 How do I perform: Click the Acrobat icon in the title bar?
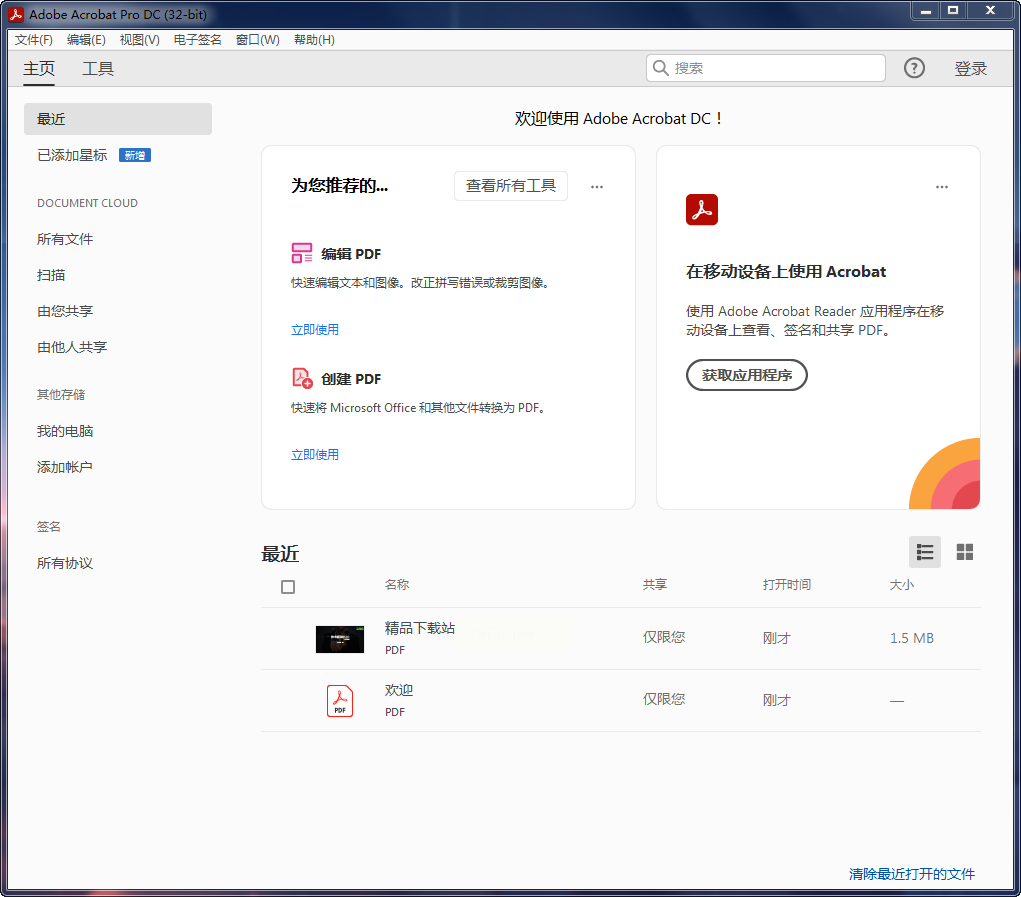coord(16,14)
